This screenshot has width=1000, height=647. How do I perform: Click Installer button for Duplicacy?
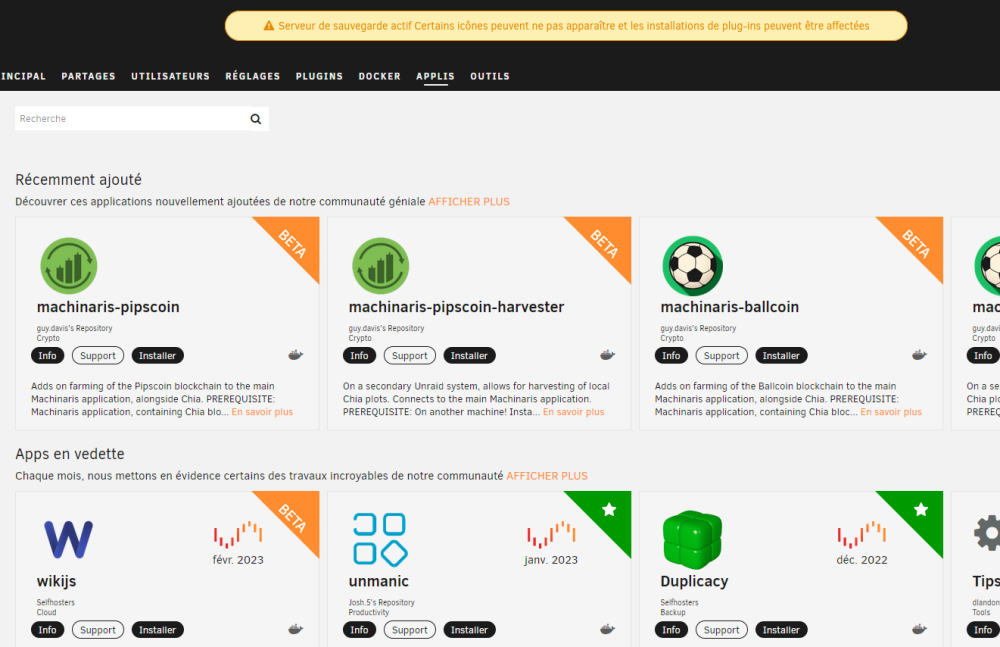tap(781, 630)
